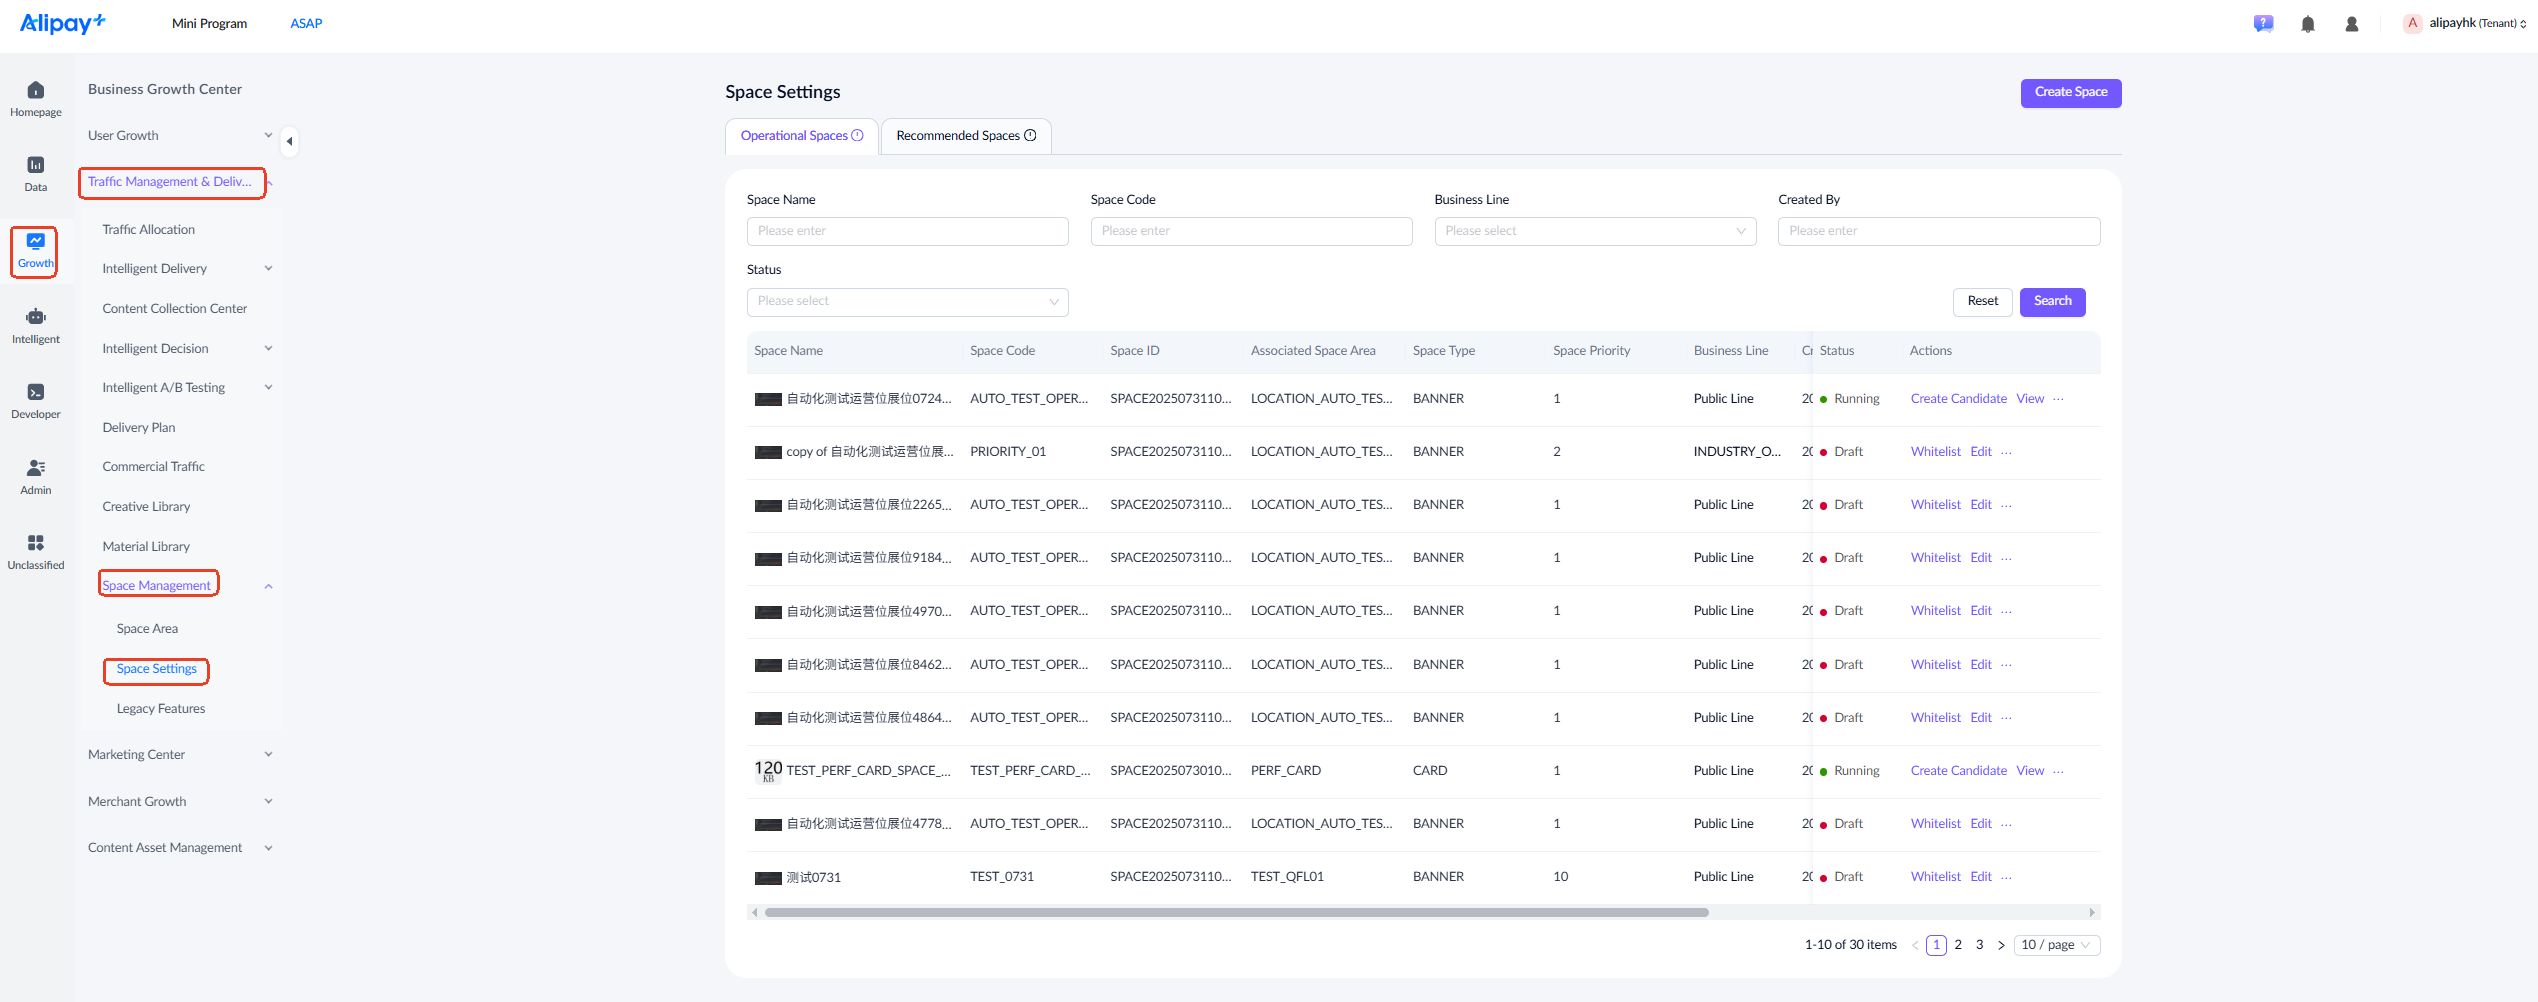Image resolution: width=2538 pixels, height=1002 pixels.
Task: Click the Create Space button
Action: click(x=2071, y=92)
